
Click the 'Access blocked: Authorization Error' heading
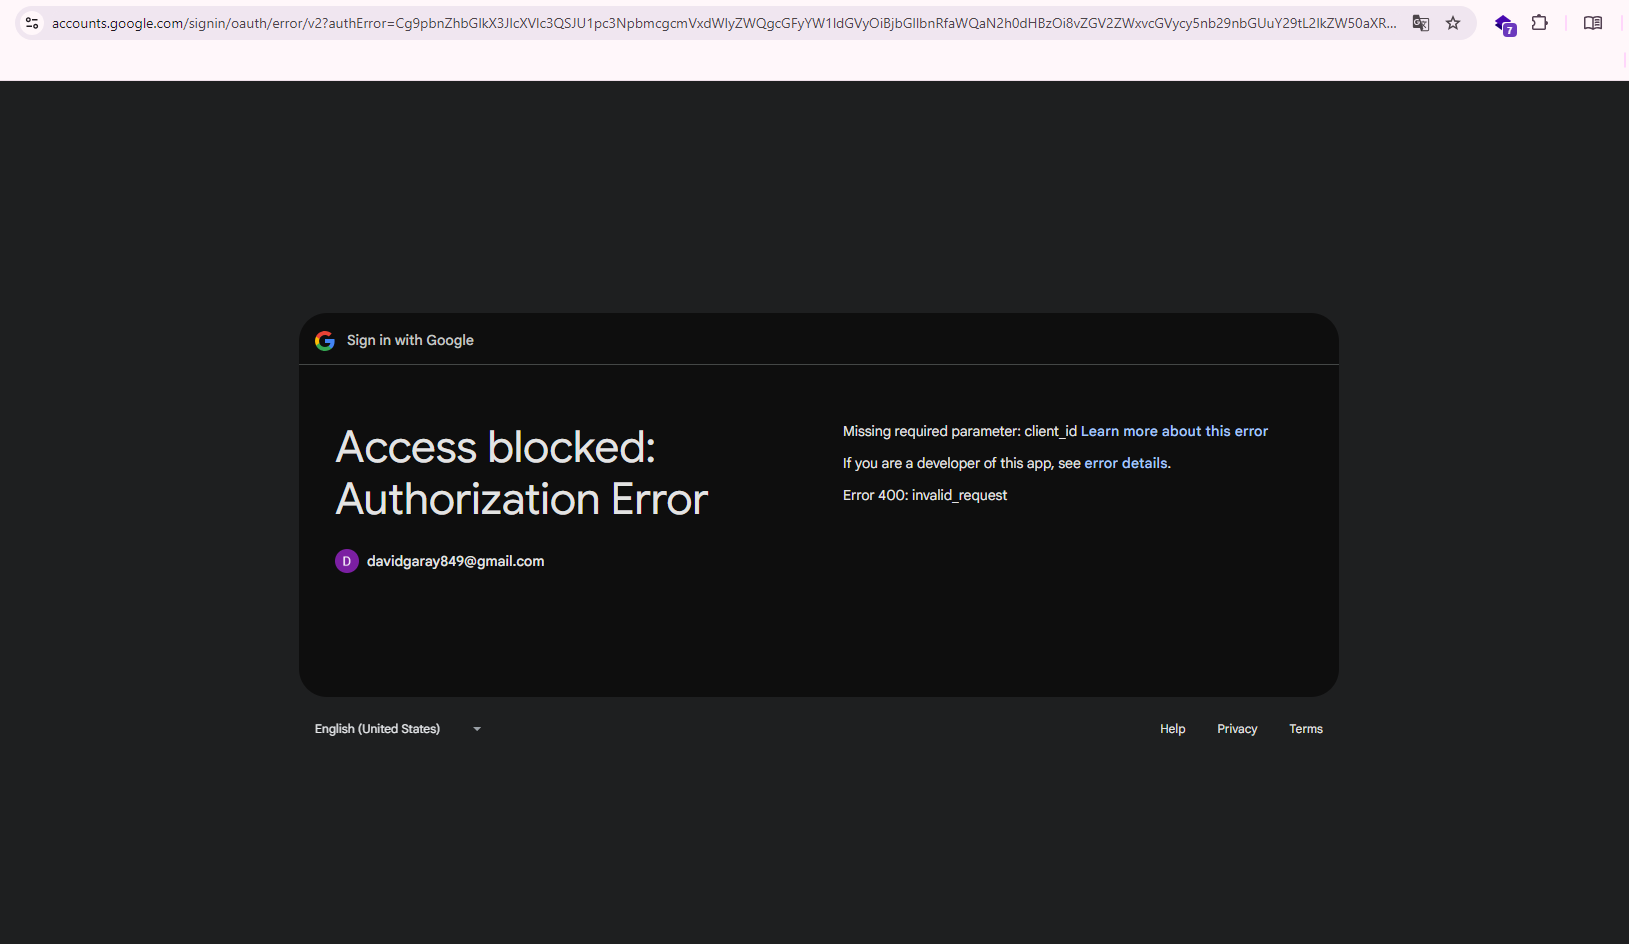[522, 473]
